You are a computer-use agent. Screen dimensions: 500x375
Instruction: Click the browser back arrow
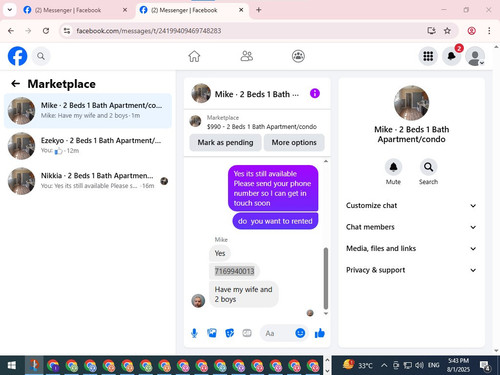coord(11,31)
